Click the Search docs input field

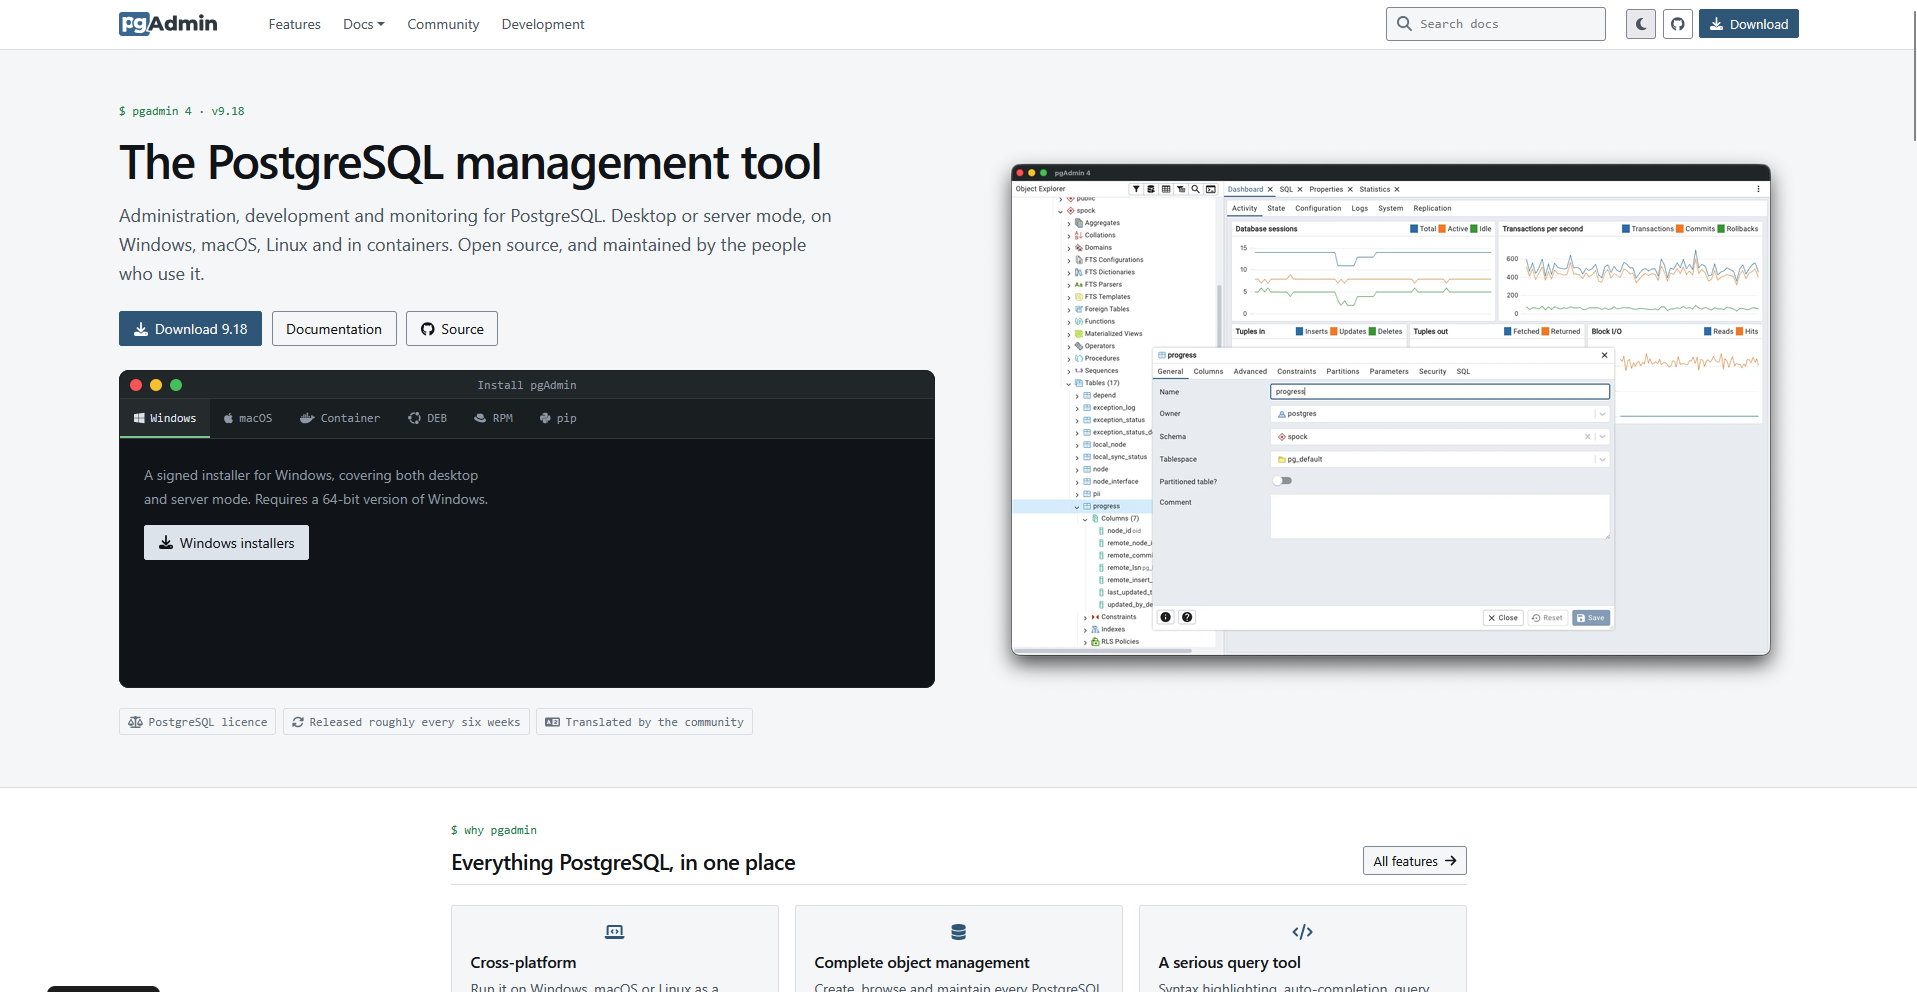(x=1496, y=24)
